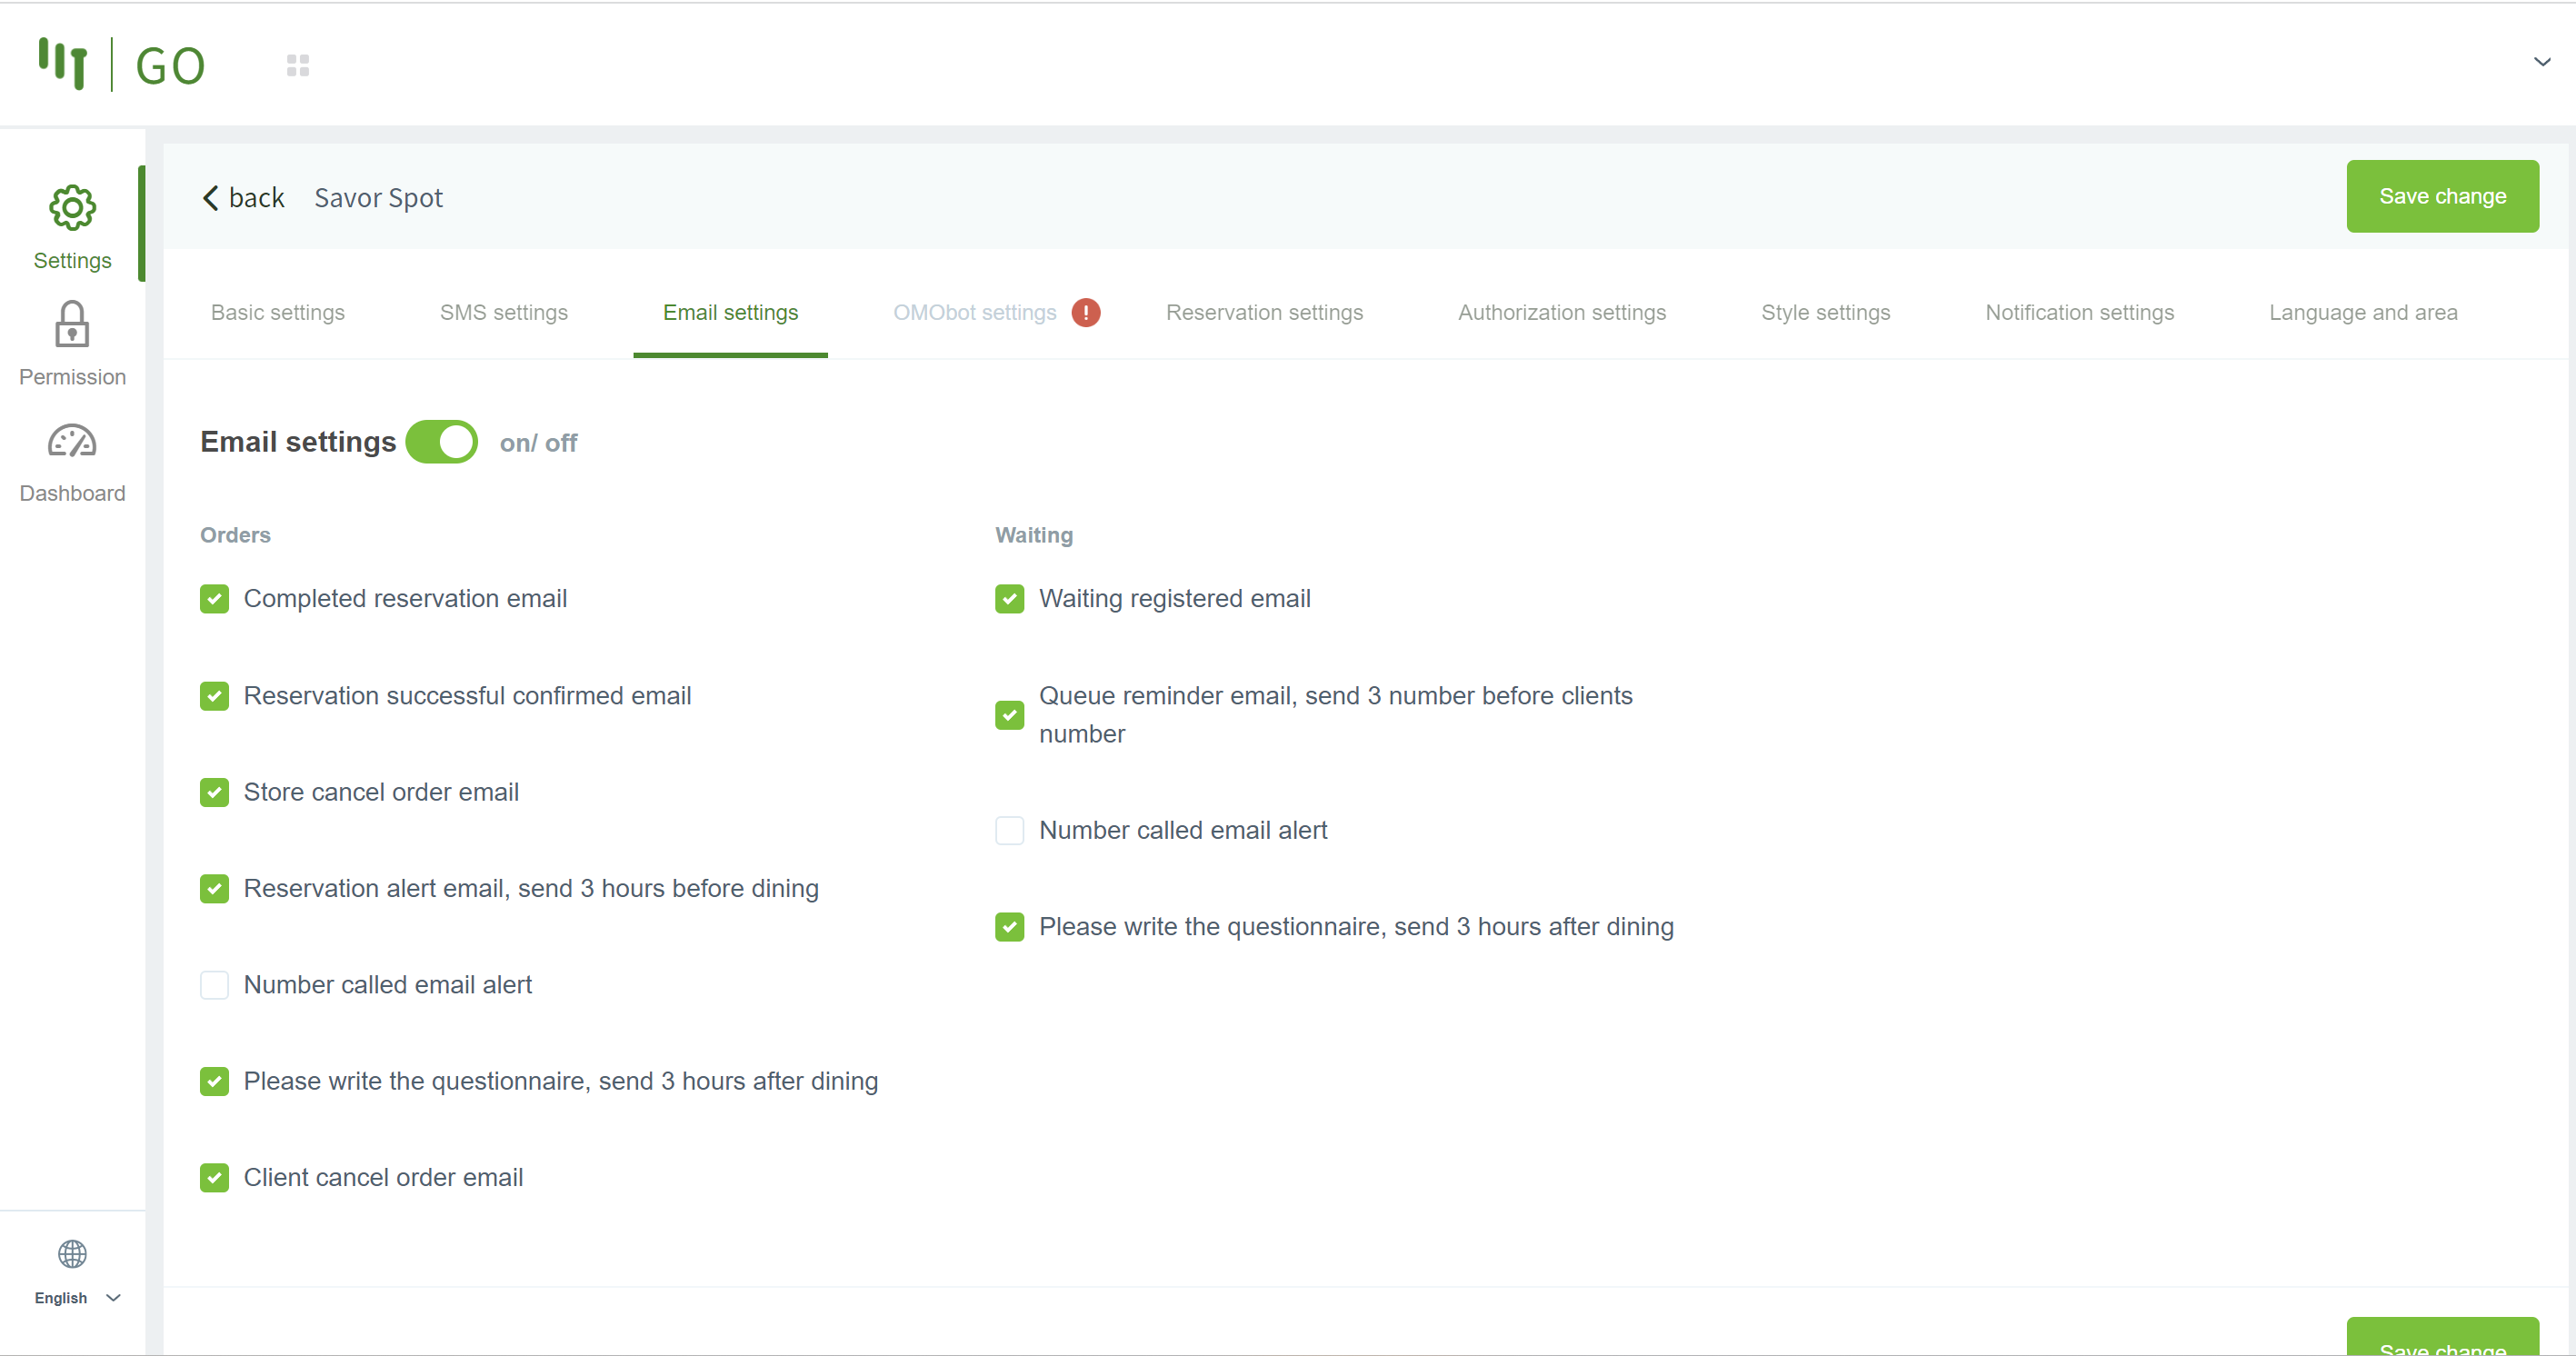Expand the top-right account chevron
The height and width of the screenshot is (1356, 2576).
click(2542, 62)
